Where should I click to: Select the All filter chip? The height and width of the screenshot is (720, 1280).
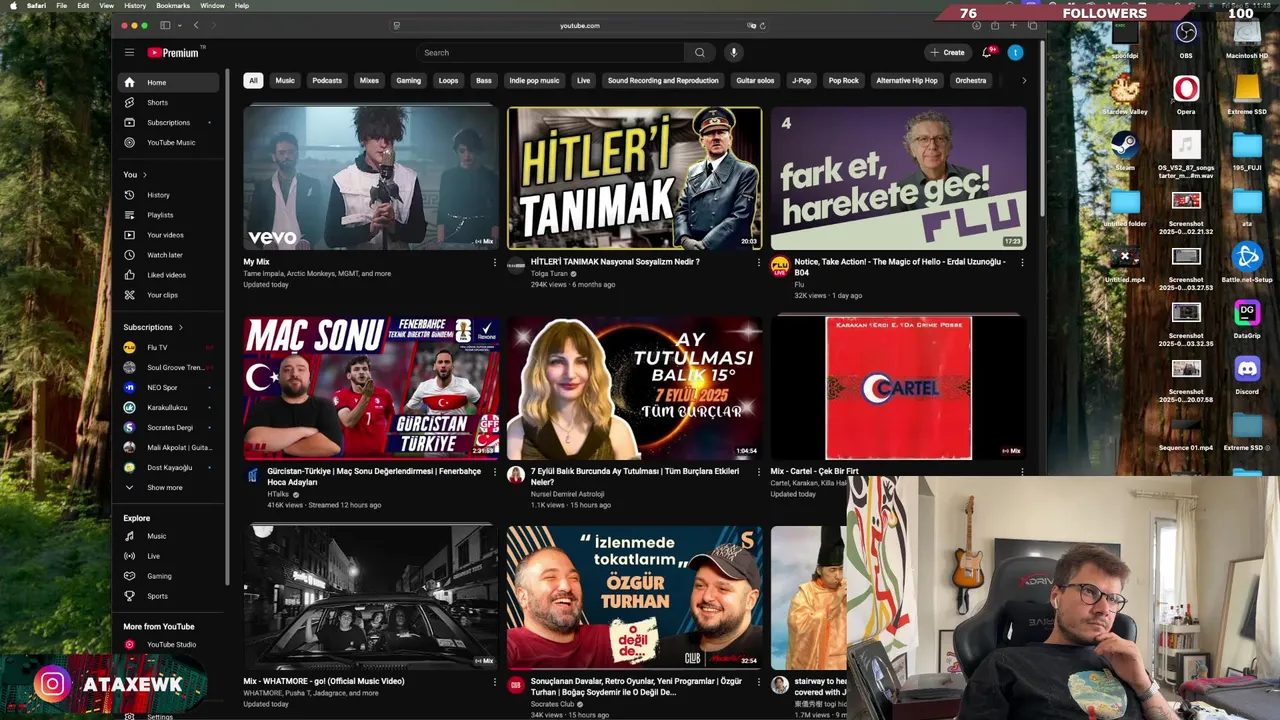[253, 80]
